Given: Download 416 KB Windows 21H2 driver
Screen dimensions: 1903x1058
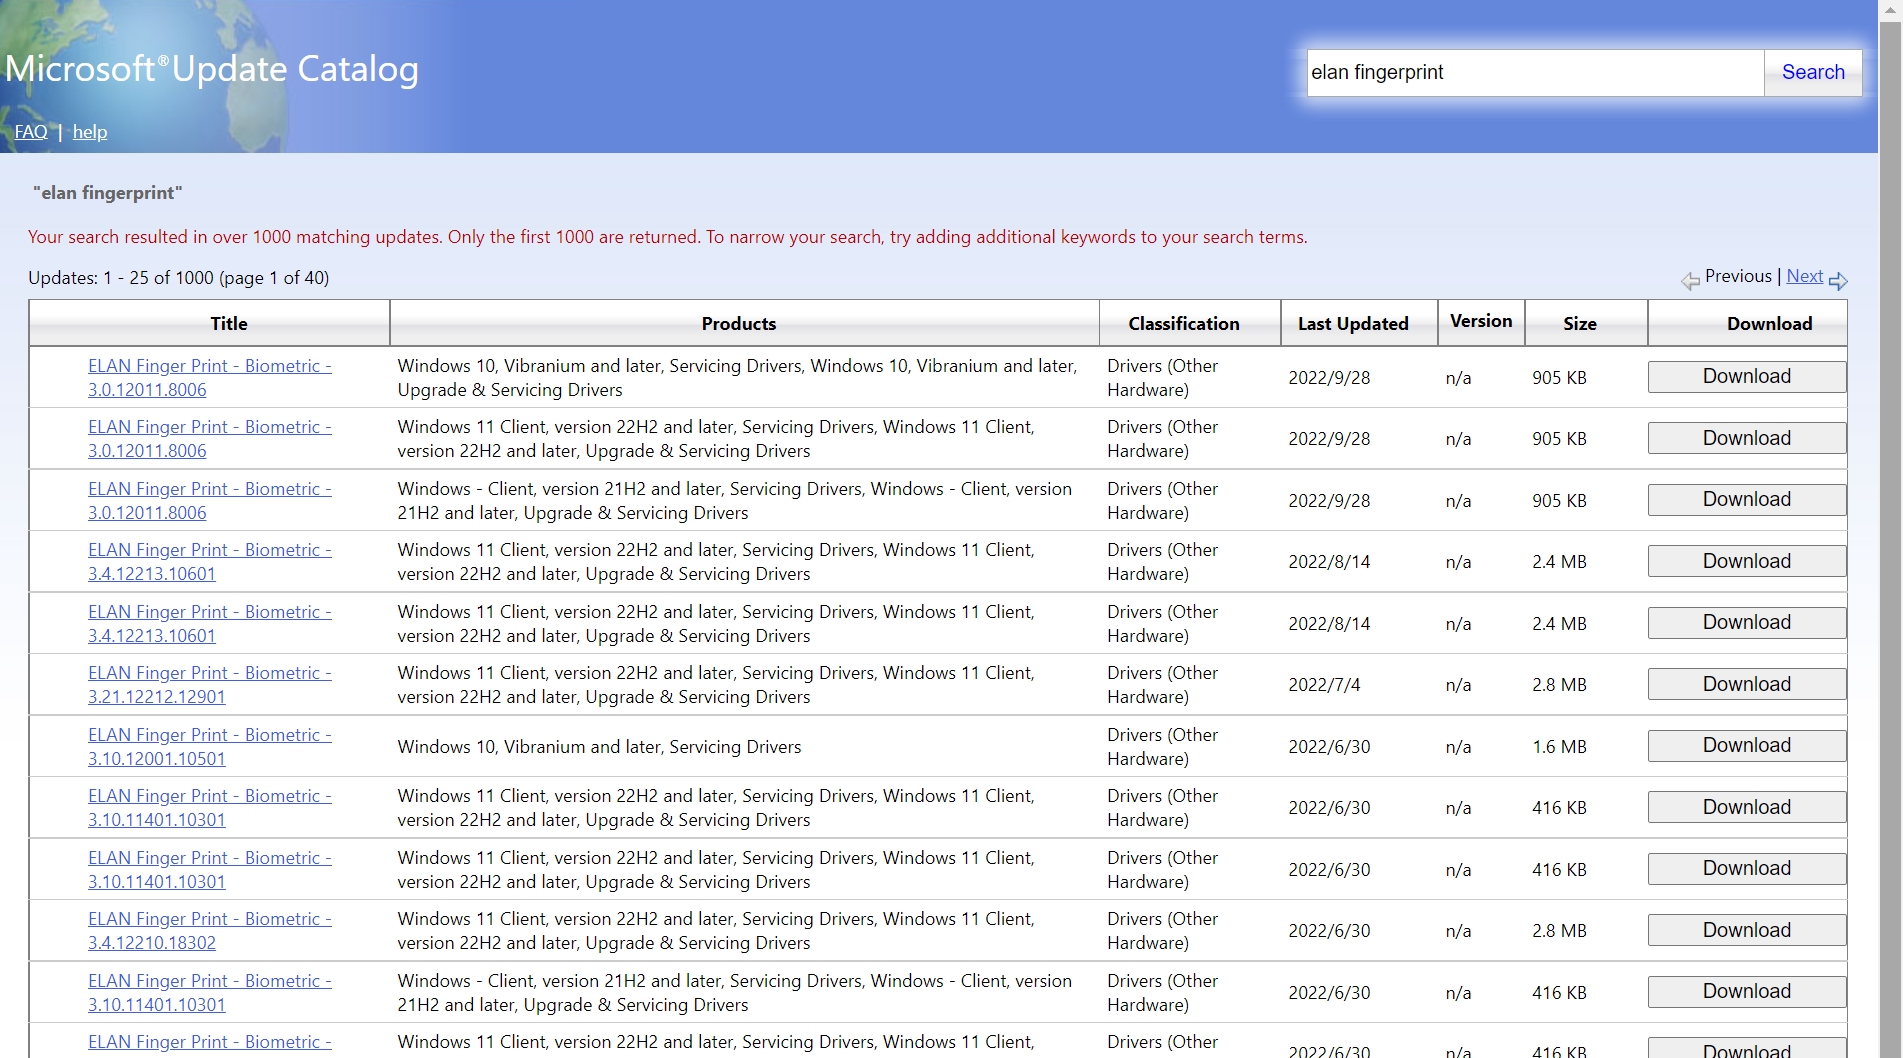Looking at the screenshot, I should tap(1746, 992).
